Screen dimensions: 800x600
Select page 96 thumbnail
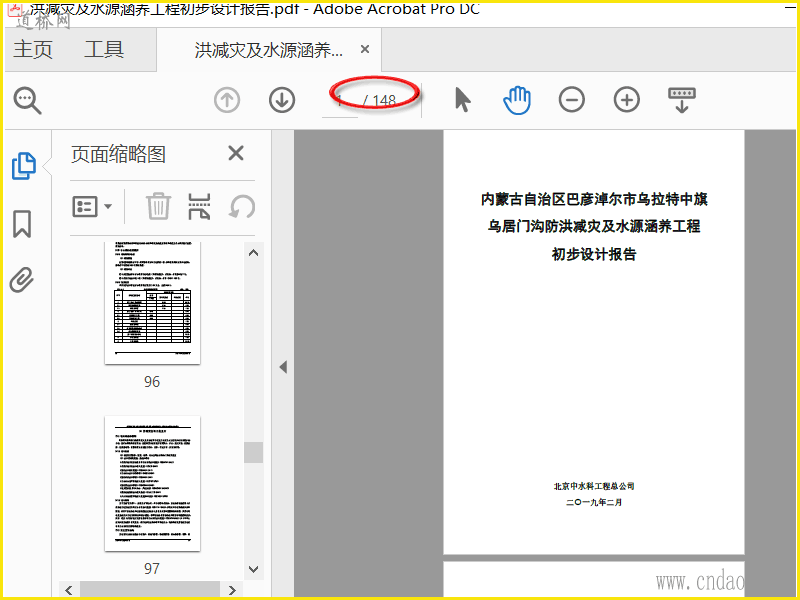point(152,303)
